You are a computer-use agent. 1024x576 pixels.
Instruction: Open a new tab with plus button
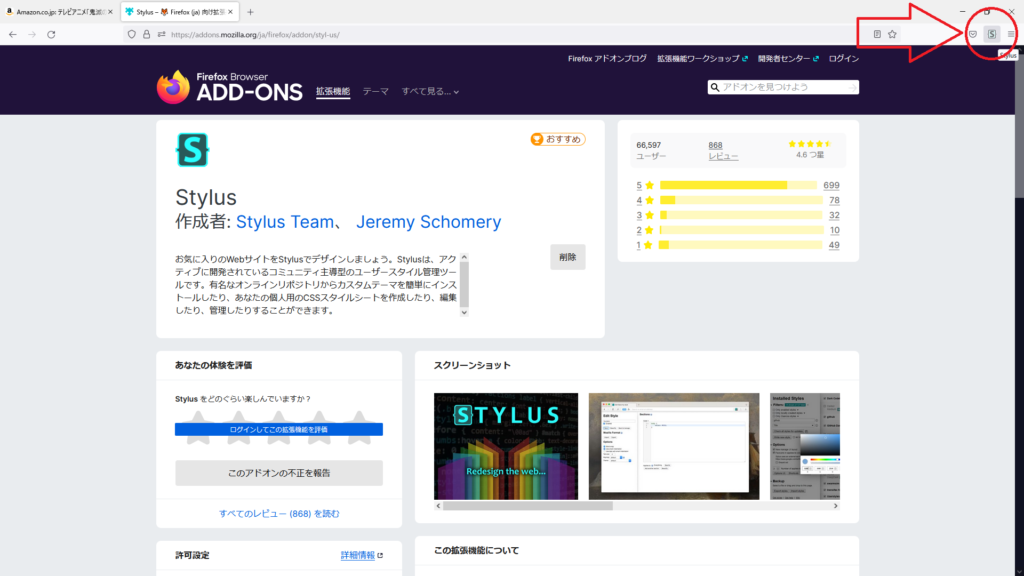click(x=250, y=11)
